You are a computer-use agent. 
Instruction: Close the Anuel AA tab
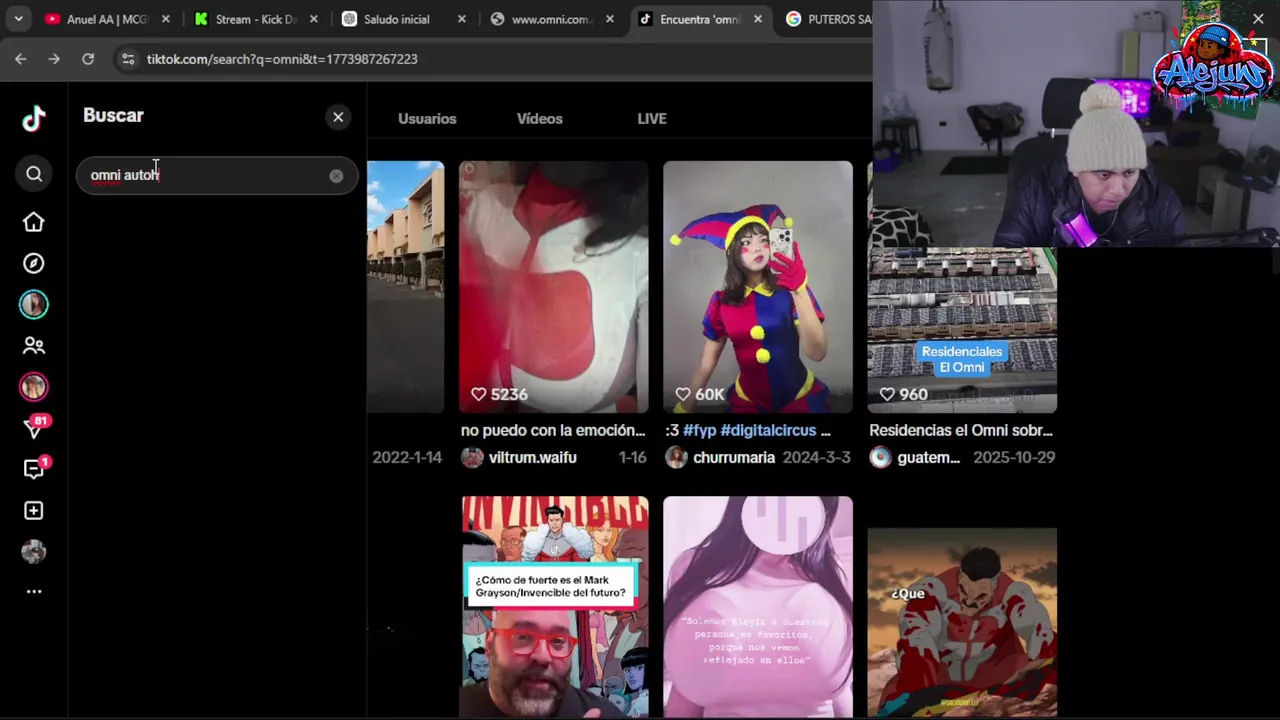click(x=166, y=19)
